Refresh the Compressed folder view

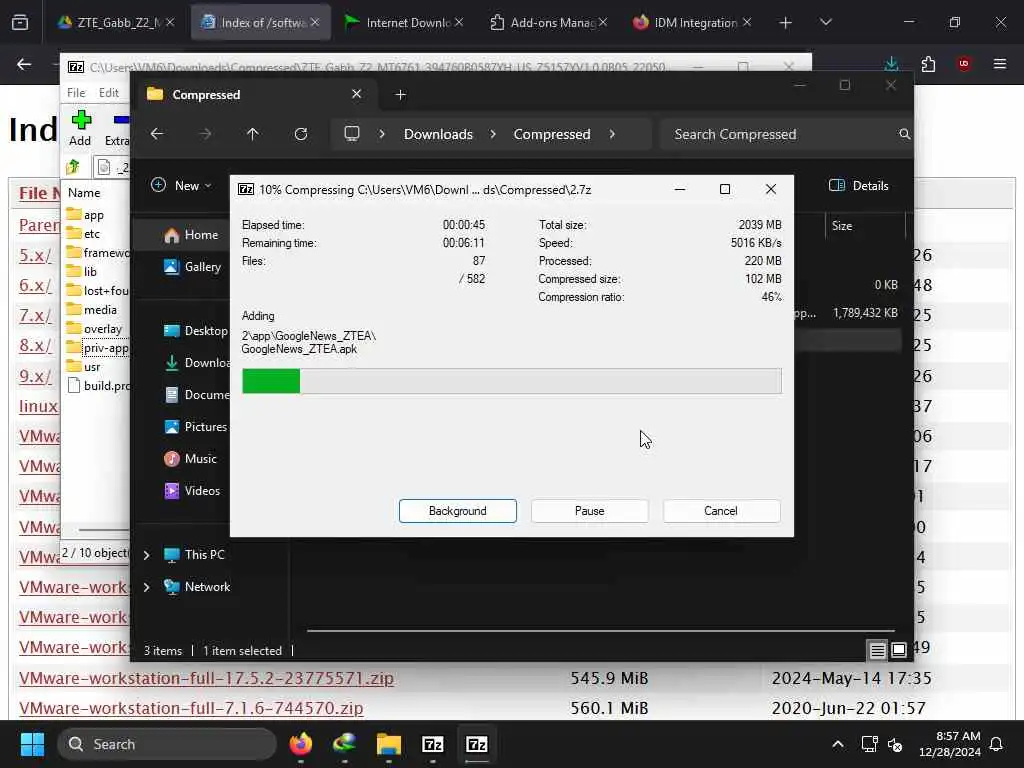[x=301, y=134]
